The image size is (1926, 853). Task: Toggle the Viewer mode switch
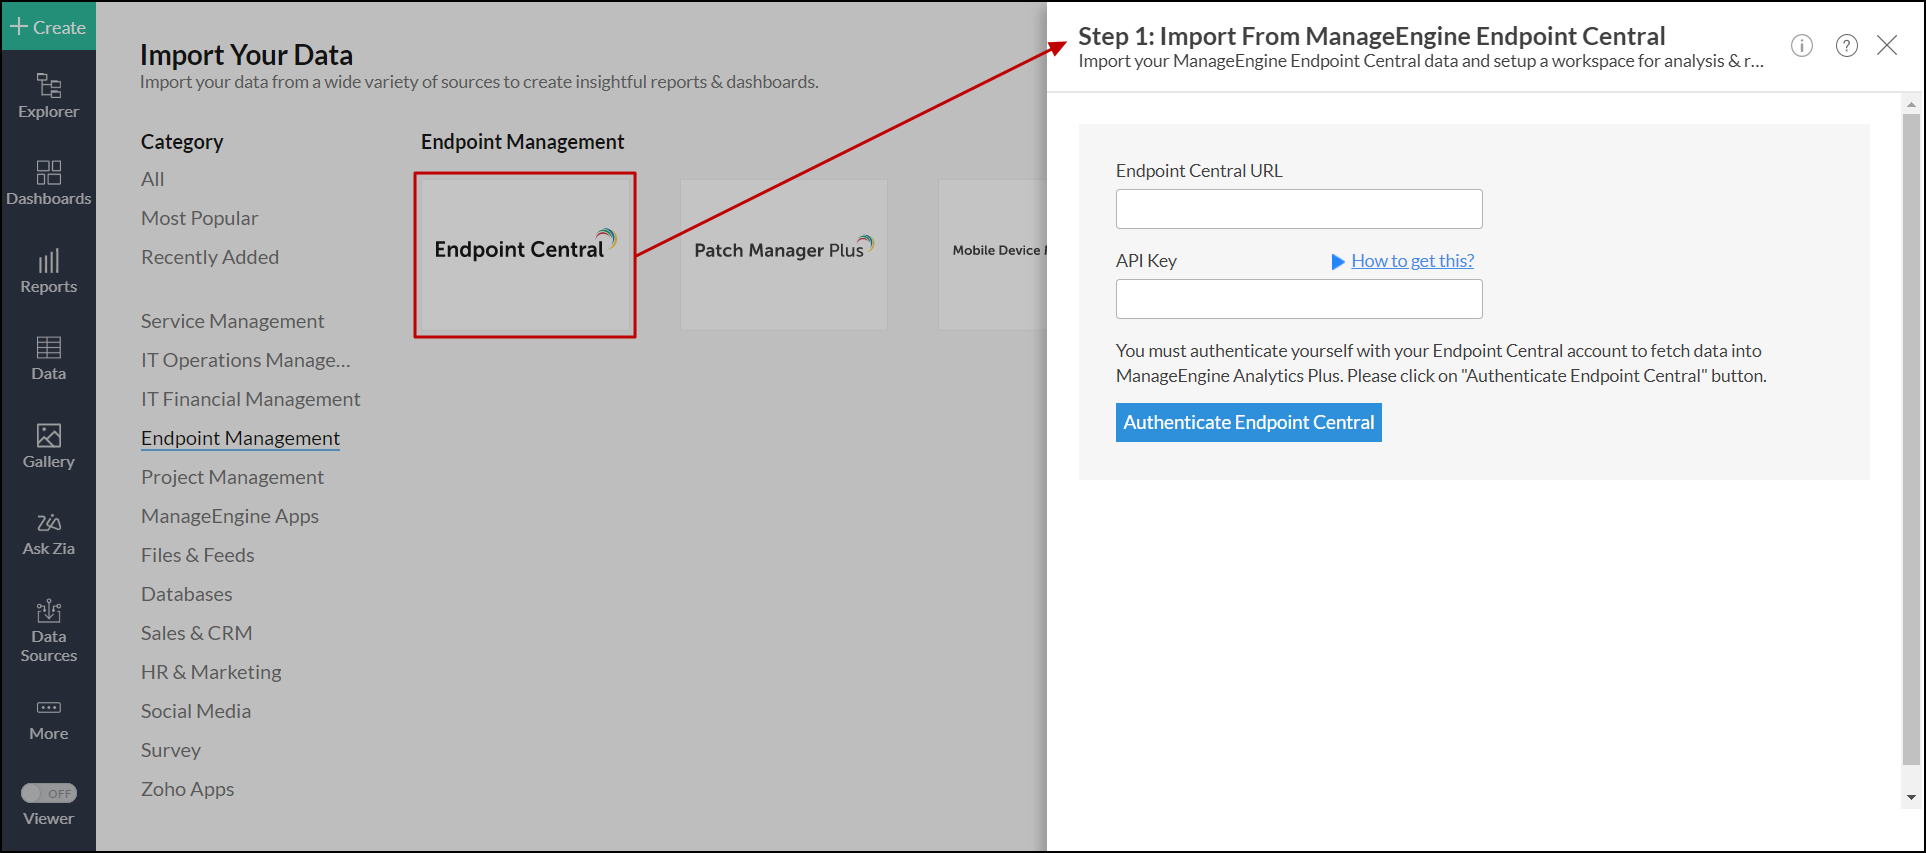tap(49, 793)
